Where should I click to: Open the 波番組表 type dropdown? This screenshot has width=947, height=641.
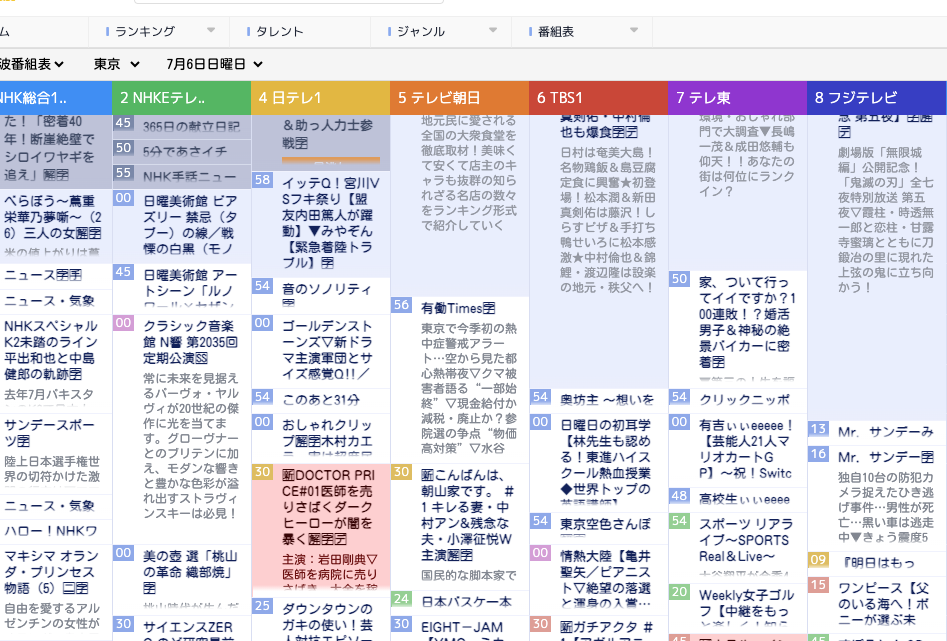(31, 64)
